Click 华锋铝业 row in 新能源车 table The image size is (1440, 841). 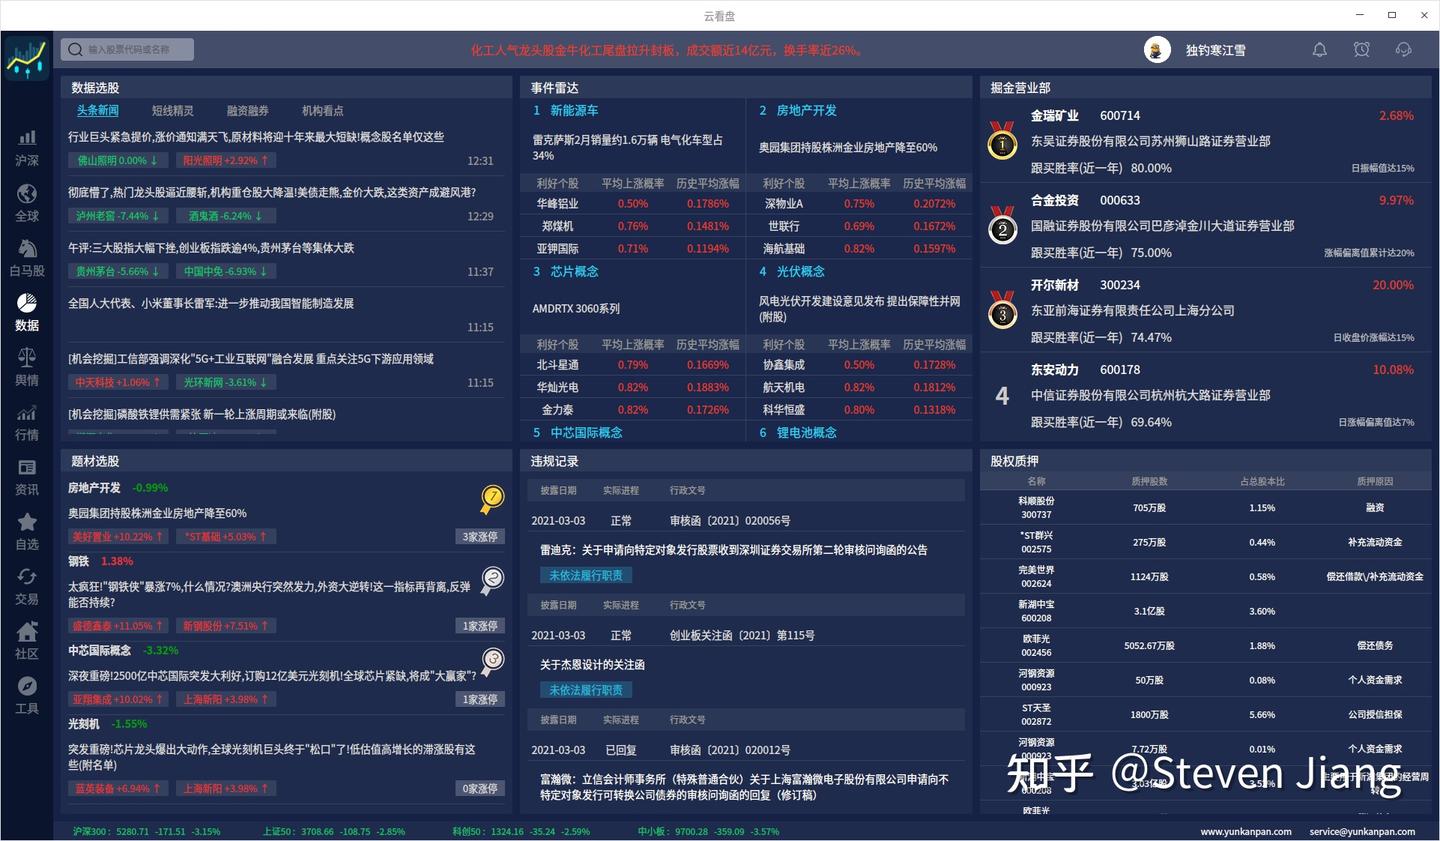[632, 204]
